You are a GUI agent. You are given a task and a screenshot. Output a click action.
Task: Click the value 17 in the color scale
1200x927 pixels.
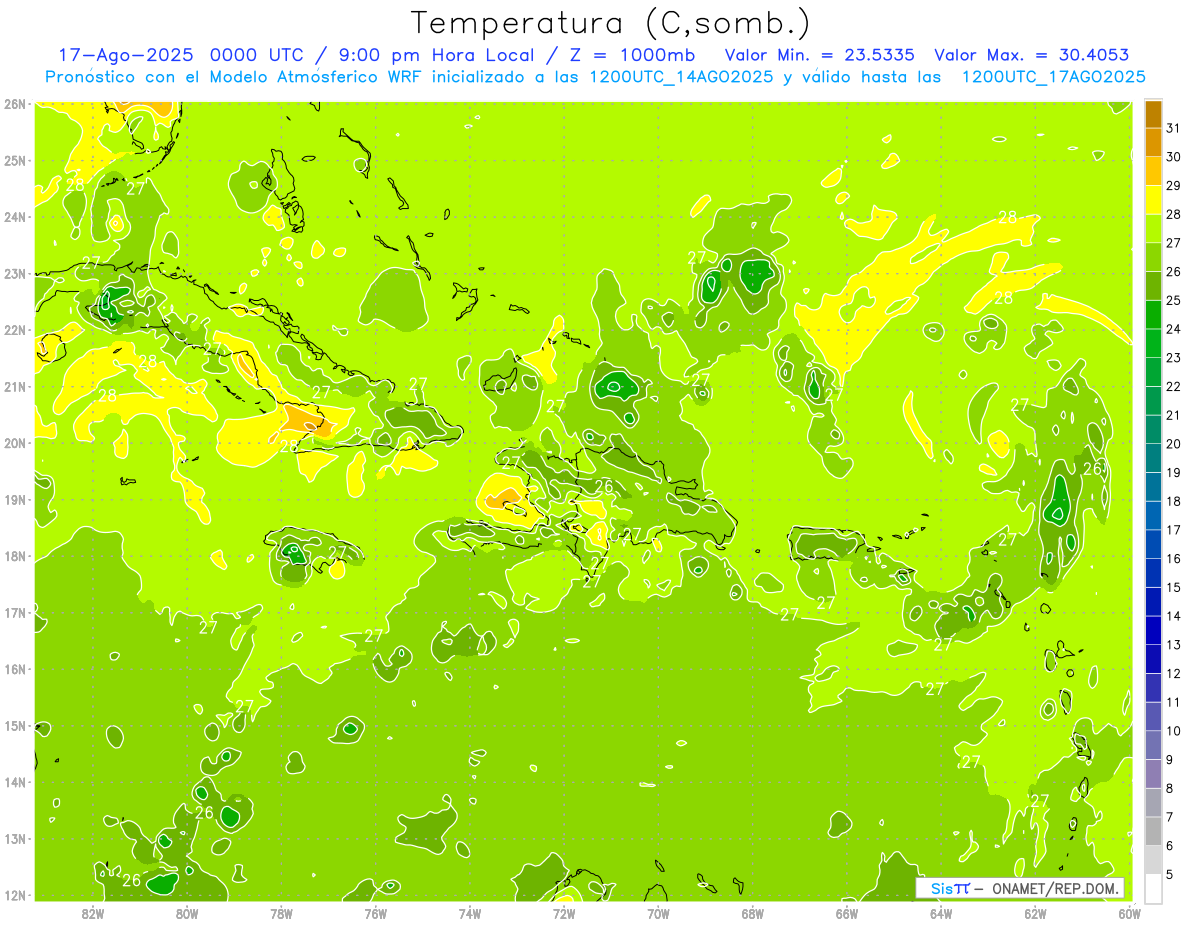(1174, 530)
